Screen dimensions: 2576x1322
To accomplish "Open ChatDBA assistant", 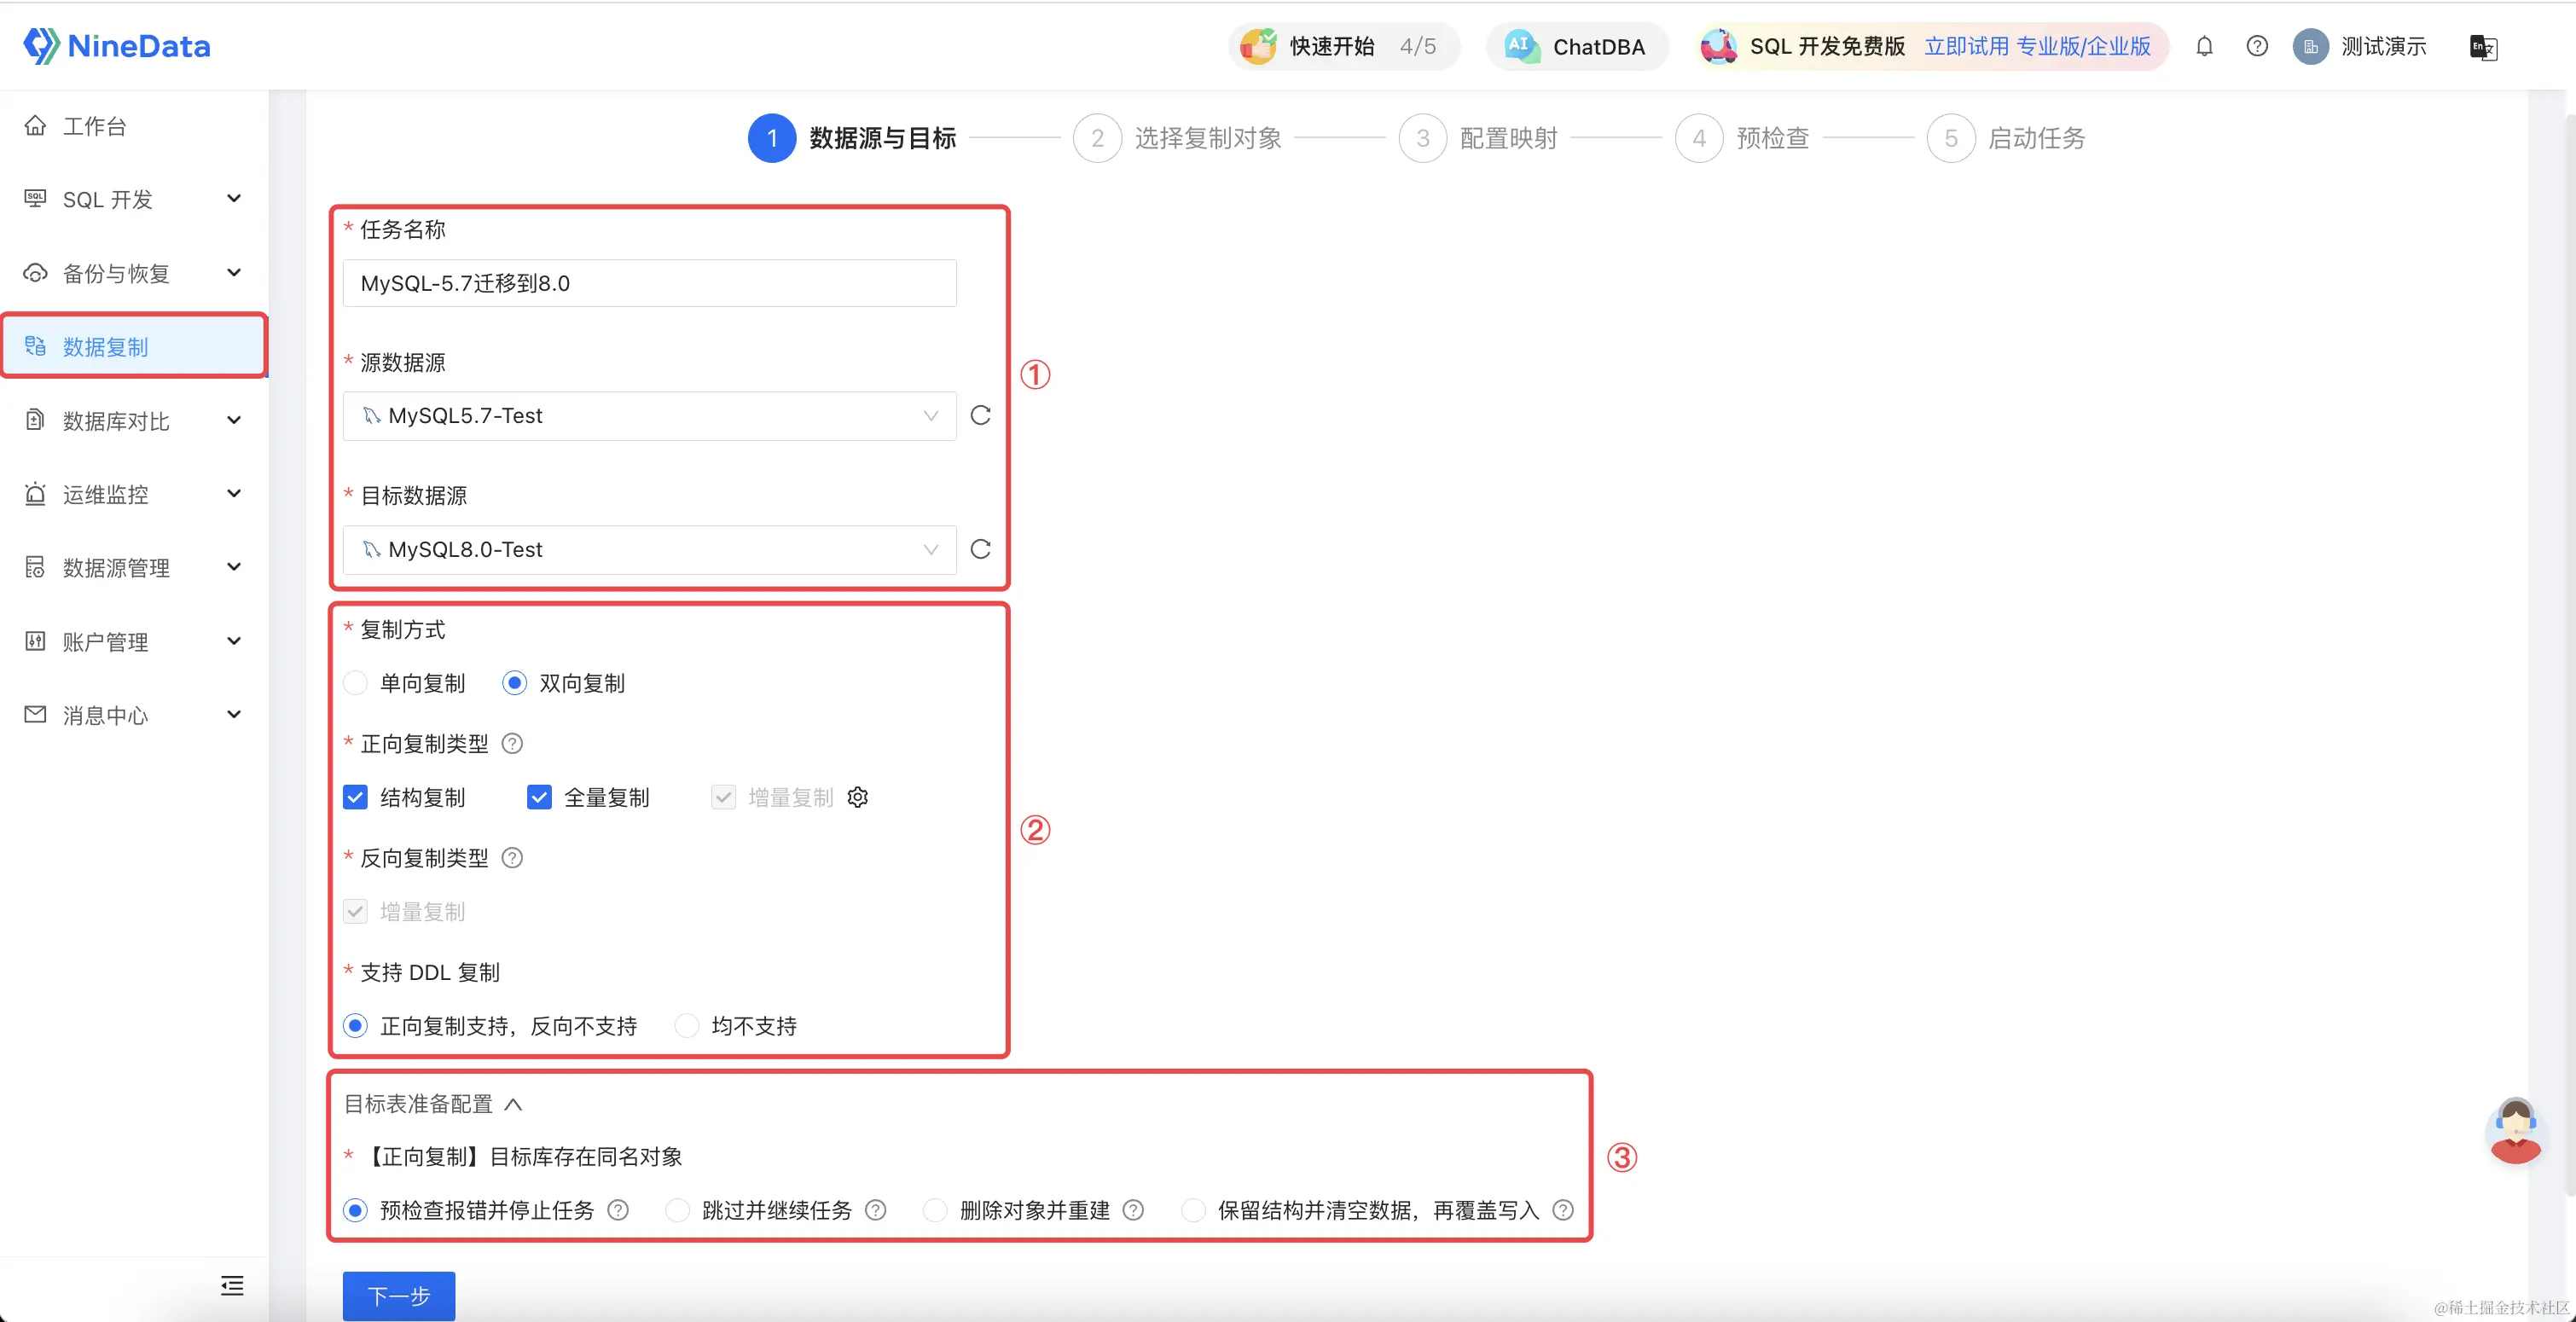I will point(1576,46).
